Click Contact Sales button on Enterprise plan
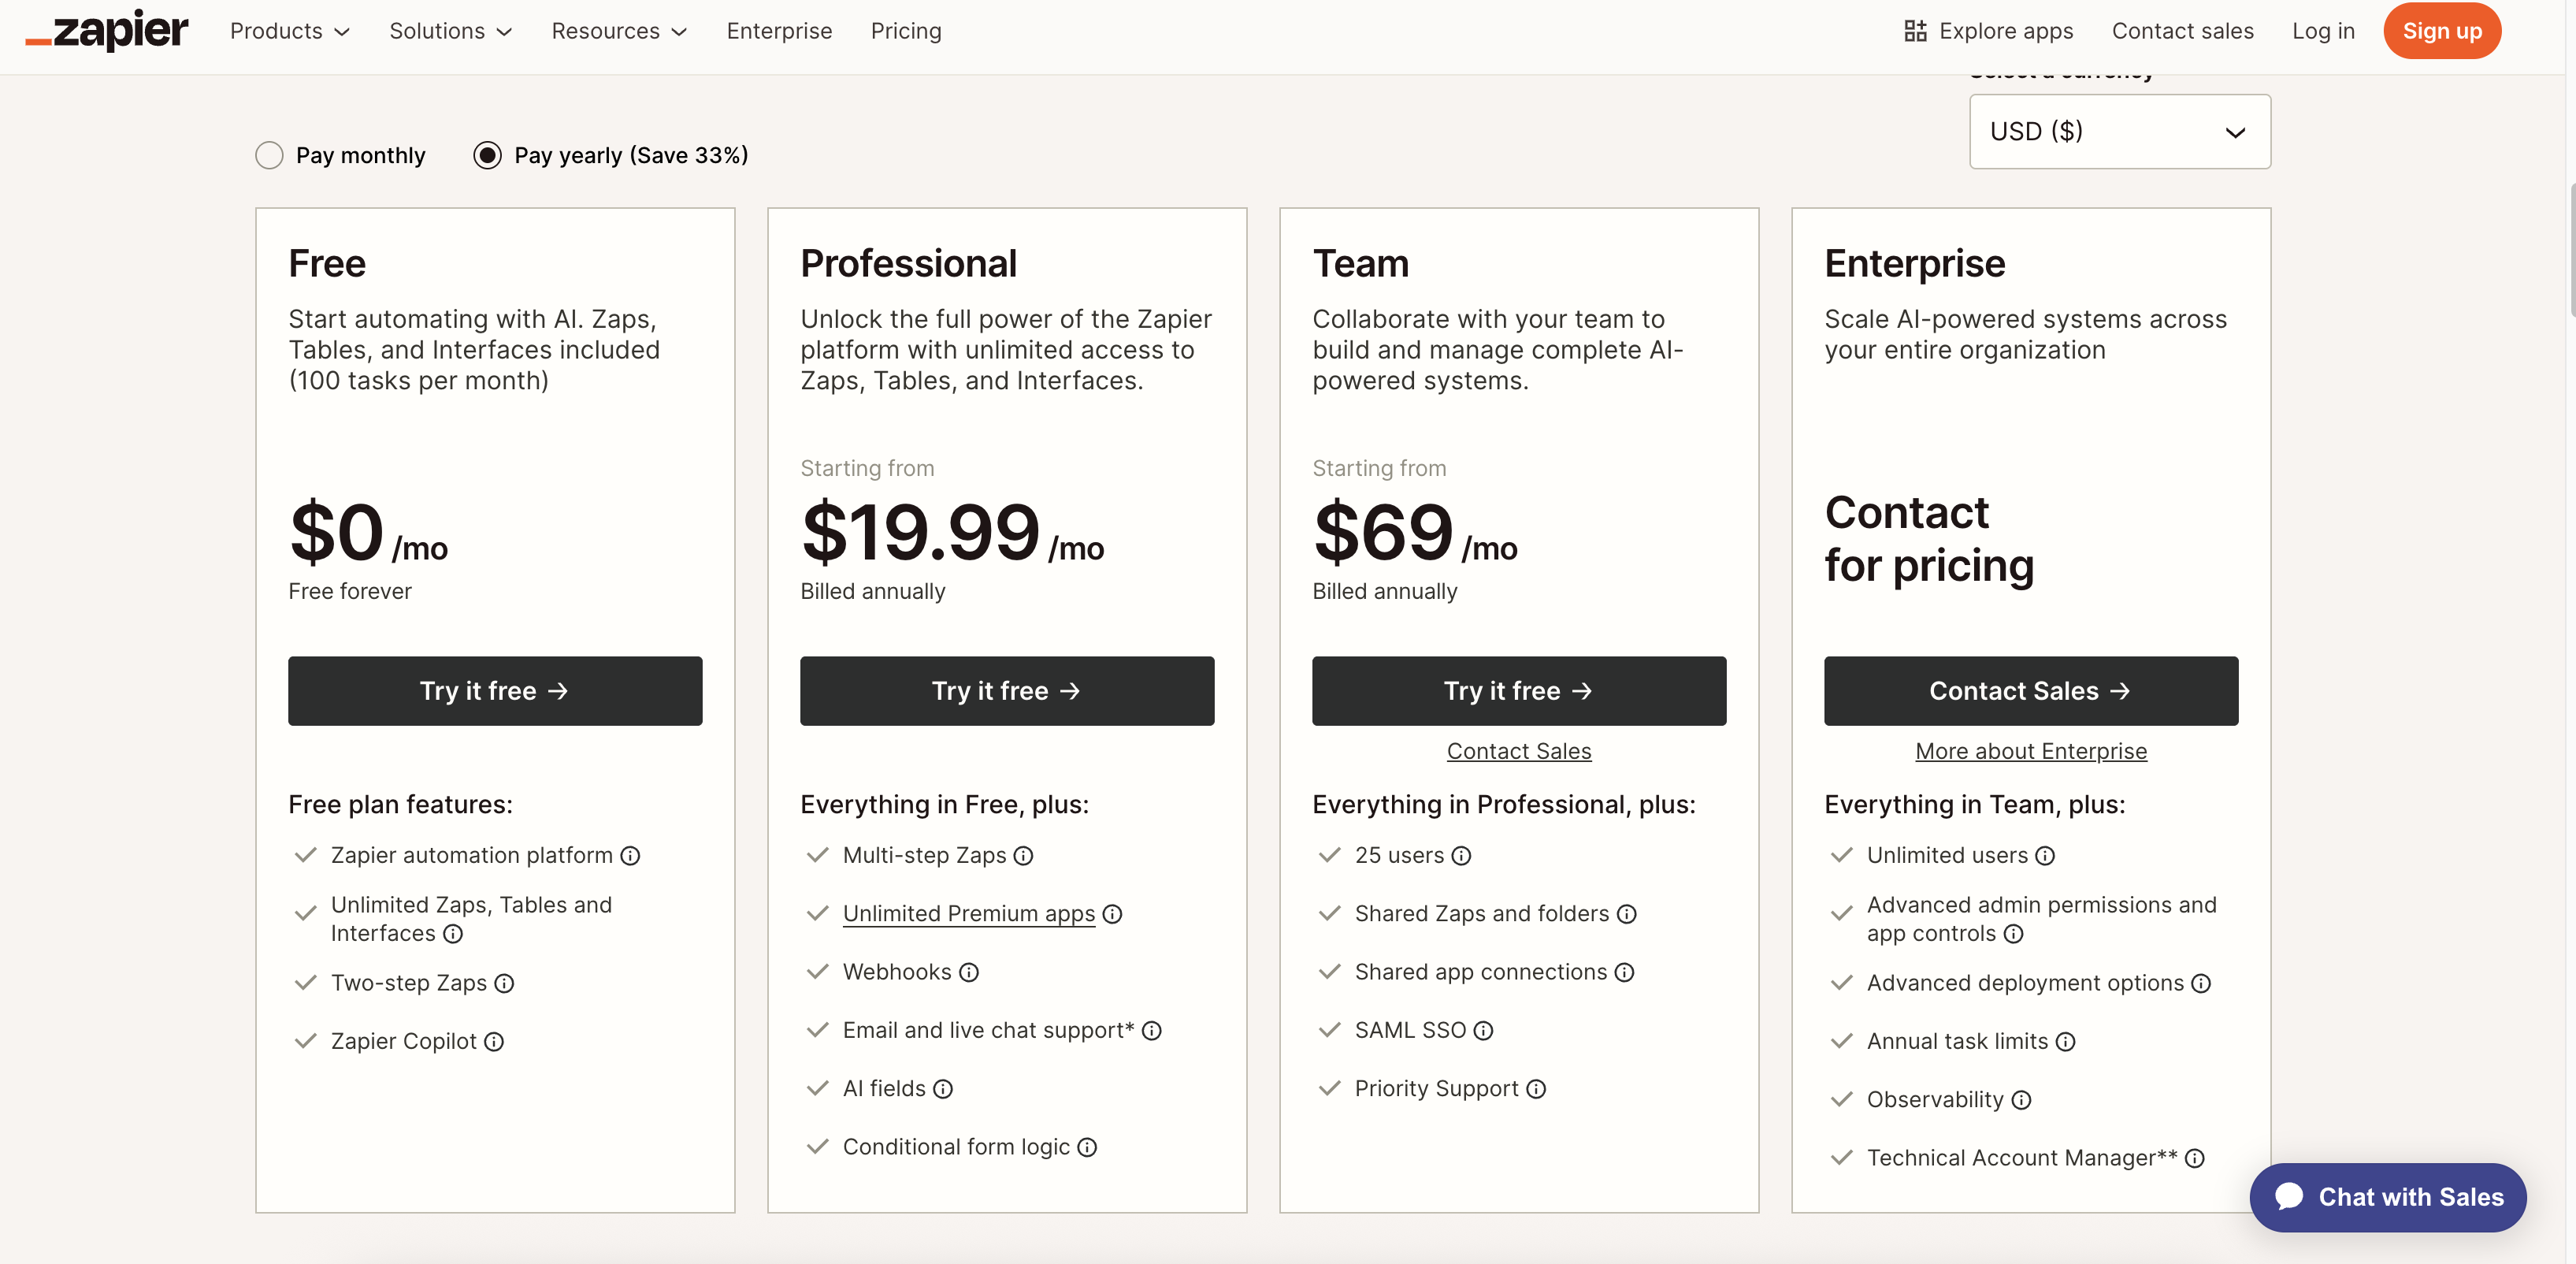The image size is (2576, 1264). point(2031,691)
